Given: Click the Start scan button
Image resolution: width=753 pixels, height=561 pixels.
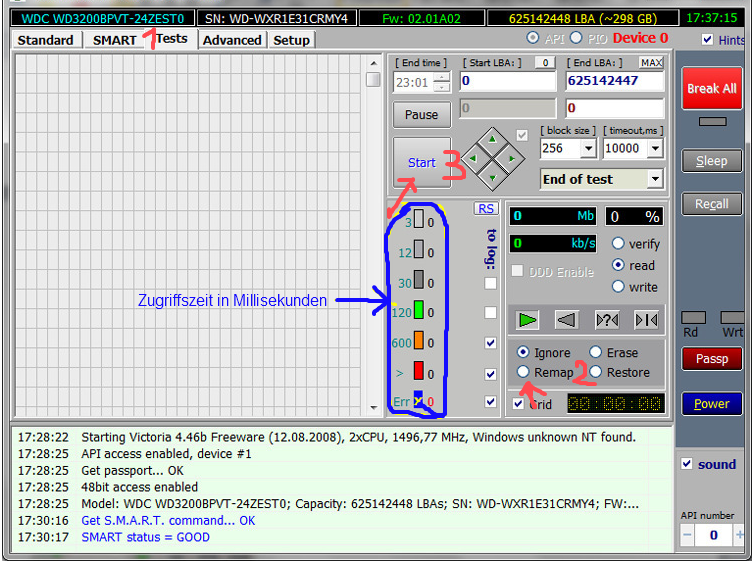Looking at the screenshot, I should point(422,162).
